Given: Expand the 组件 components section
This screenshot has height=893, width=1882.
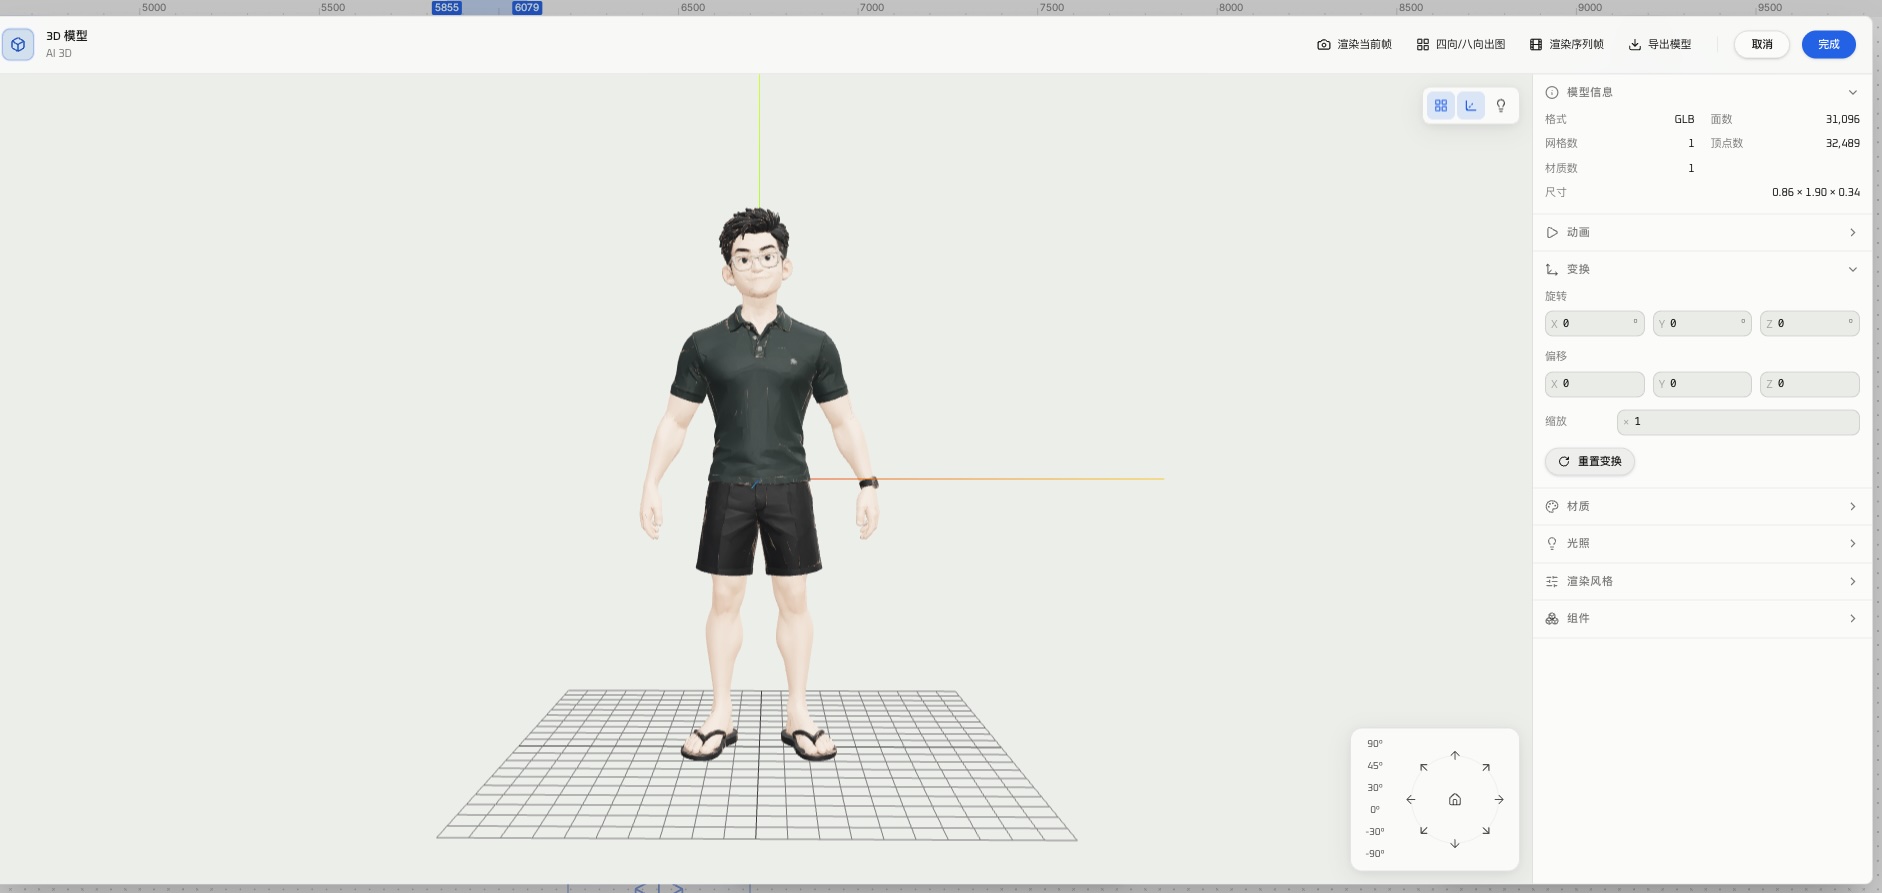Looking at the screenshot, I should pos(1702,618).
